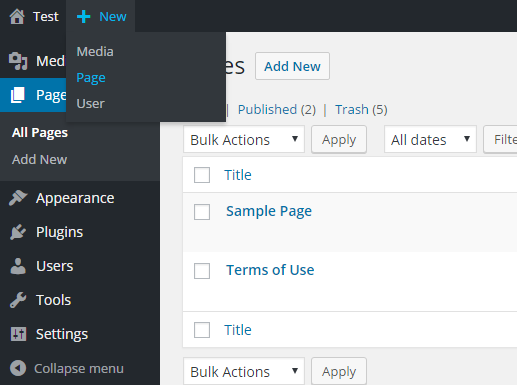Click the top Apply button
The image size is (517, 385).
[x=339, y=139]
